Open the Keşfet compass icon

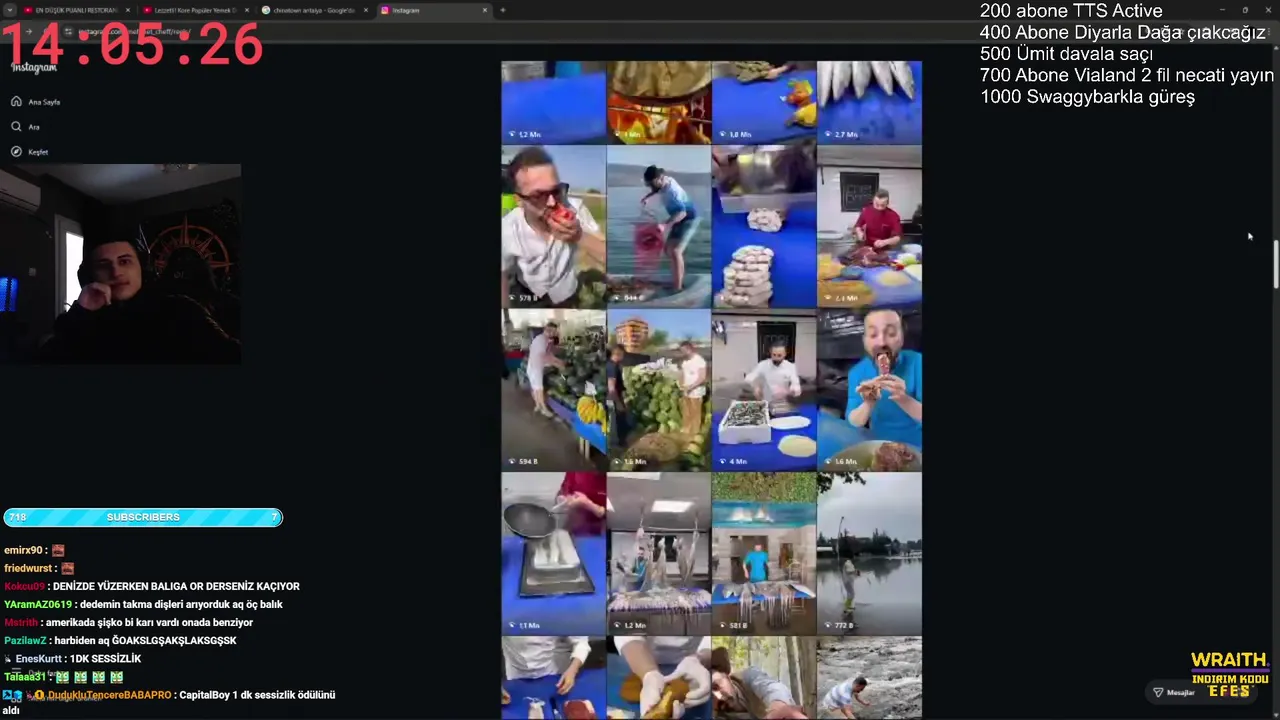[16, 152]
